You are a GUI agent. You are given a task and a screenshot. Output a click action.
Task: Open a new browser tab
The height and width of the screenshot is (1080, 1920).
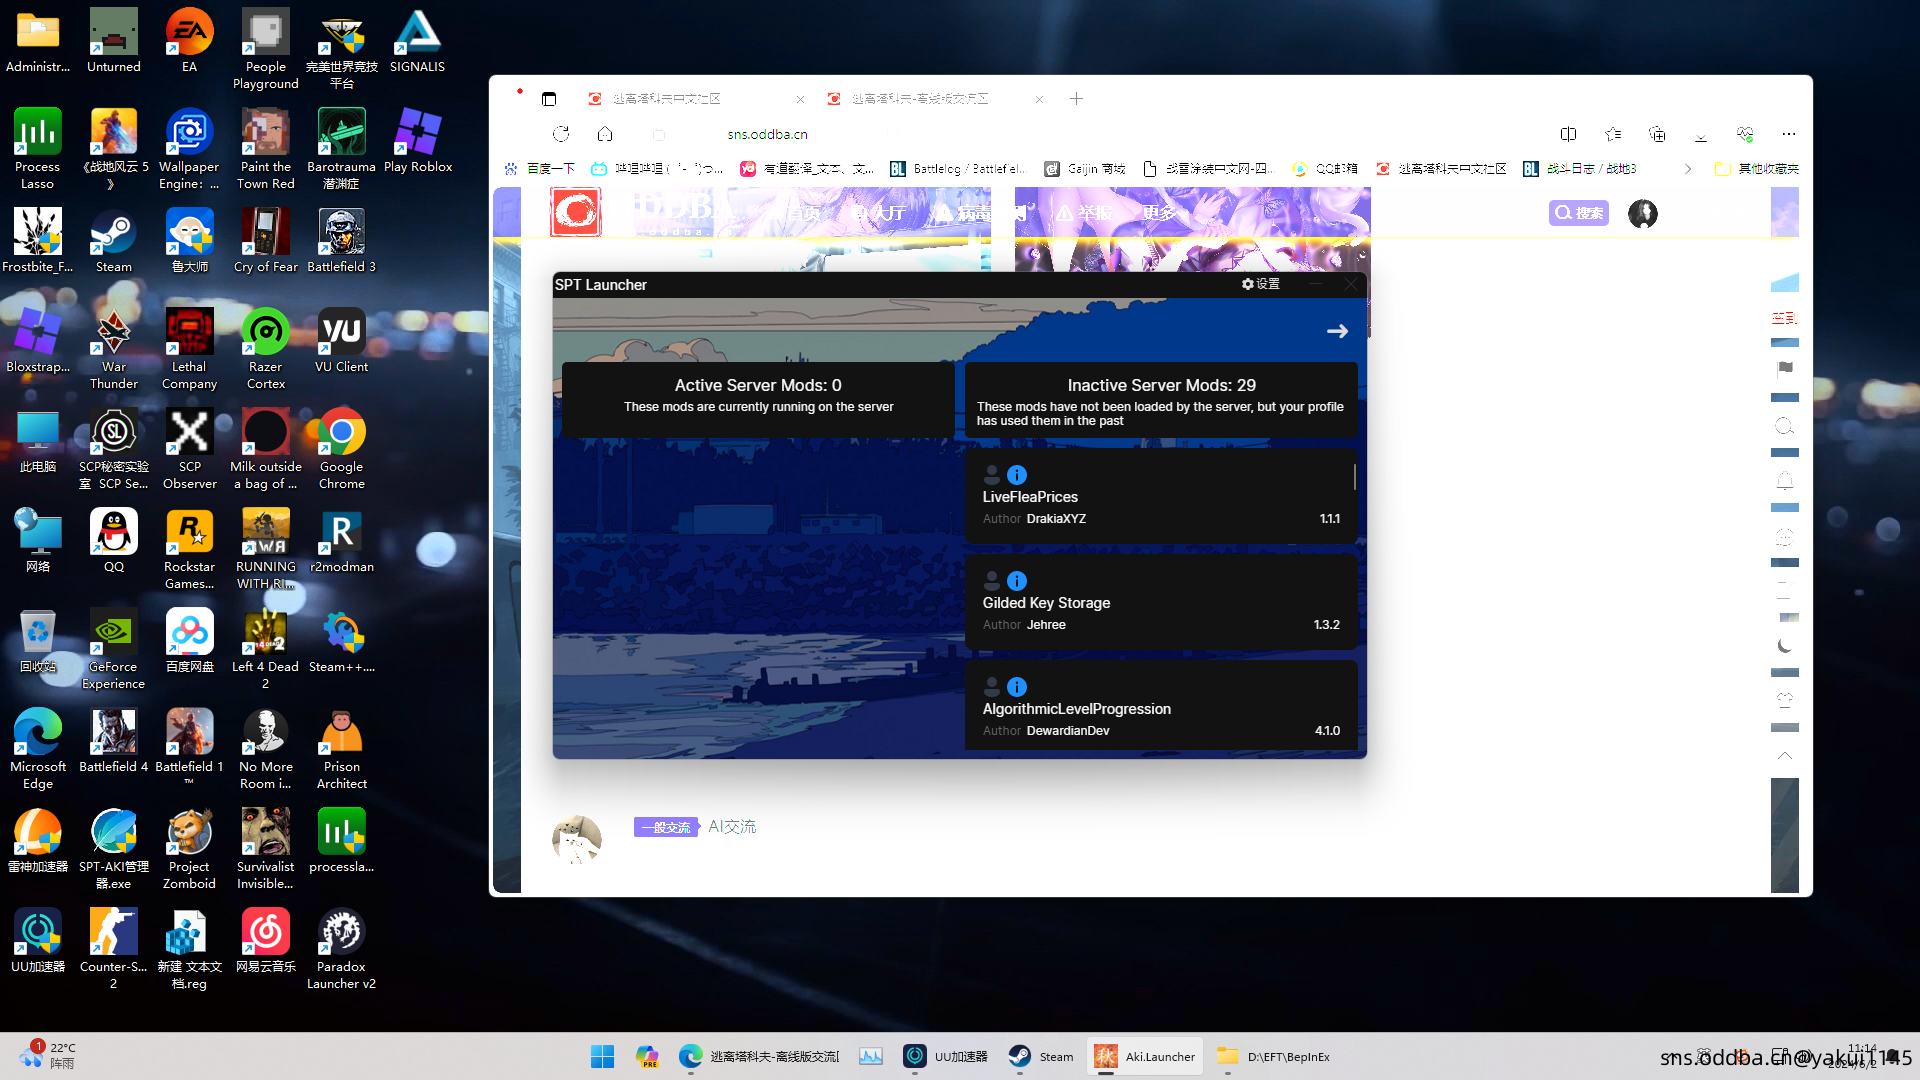(1076, 99)
